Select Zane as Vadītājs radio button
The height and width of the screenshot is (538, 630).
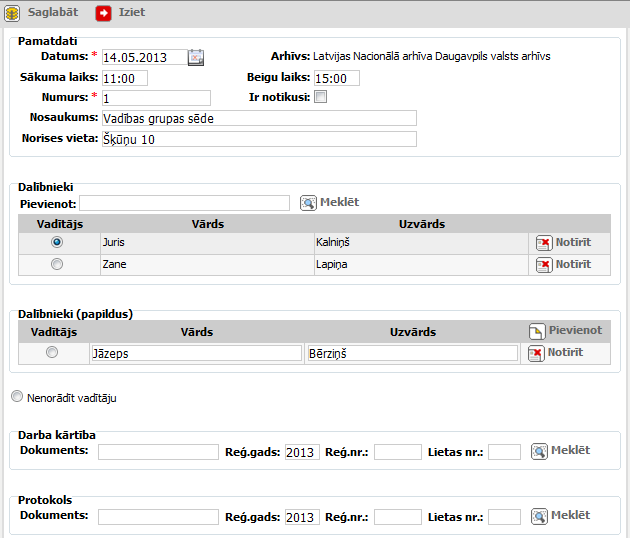pos(57,264)
